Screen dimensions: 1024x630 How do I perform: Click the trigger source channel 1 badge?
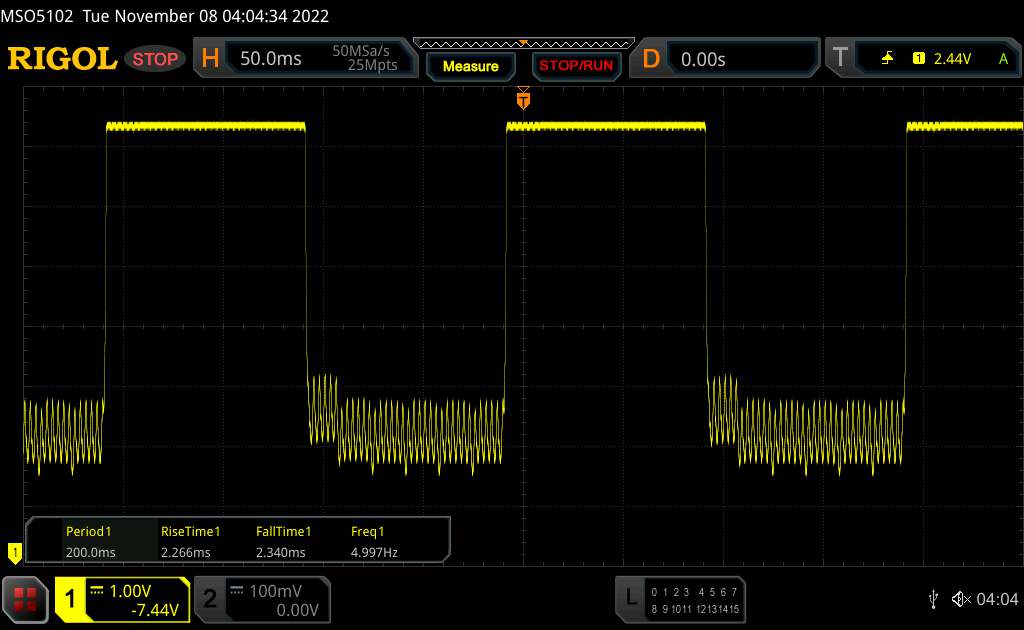pos(918,59)
